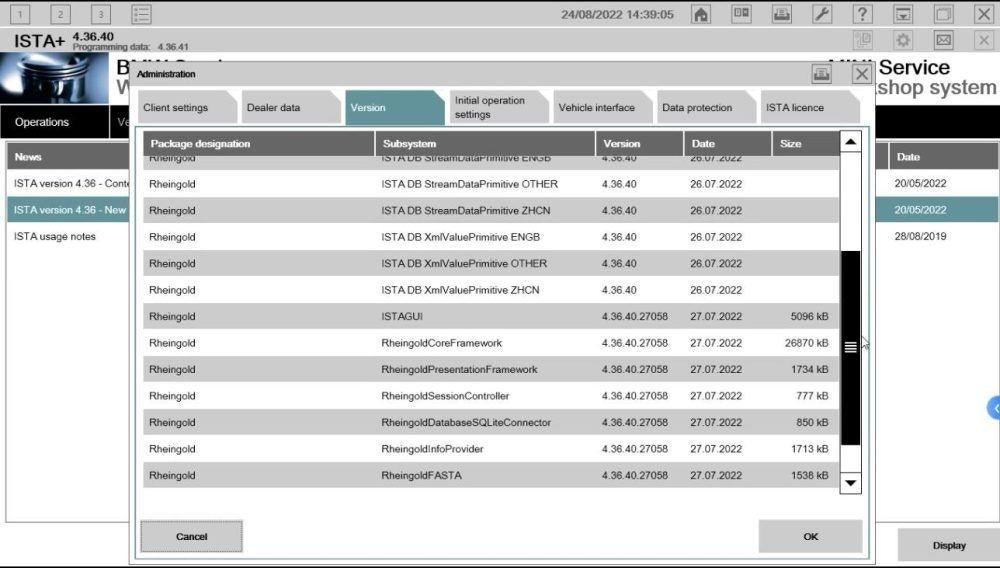The width and height of the screenshot is (1000, 568).
Task: Click the Display button
Action: coord(948,545)
